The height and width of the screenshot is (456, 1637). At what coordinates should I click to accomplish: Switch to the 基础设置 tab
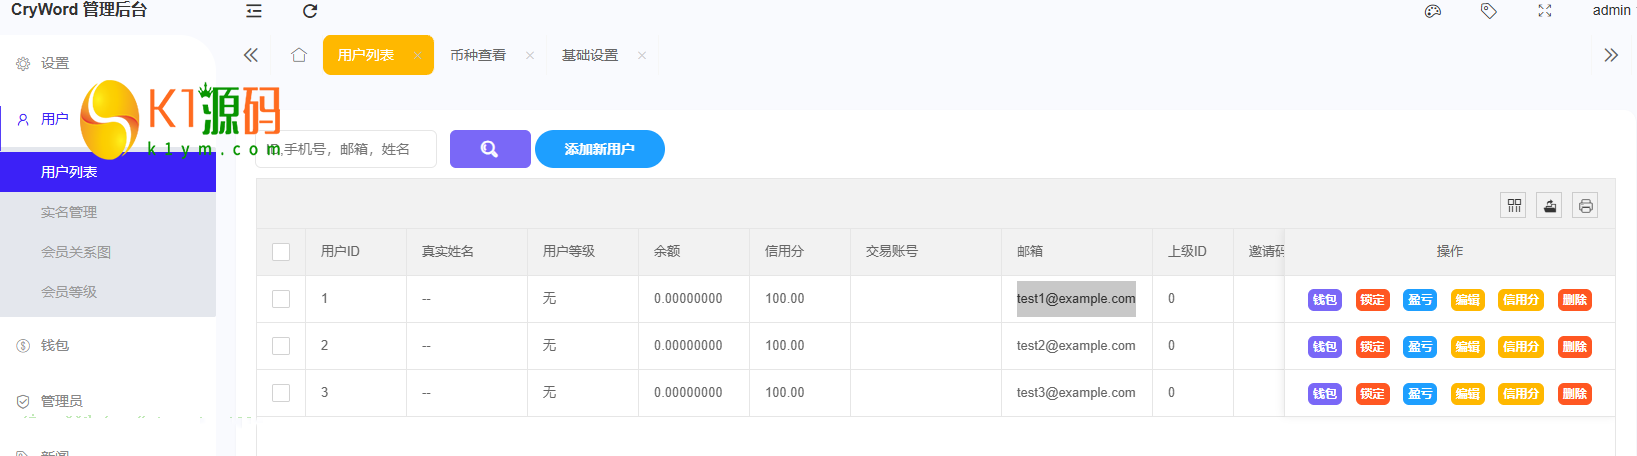[590, 55]
